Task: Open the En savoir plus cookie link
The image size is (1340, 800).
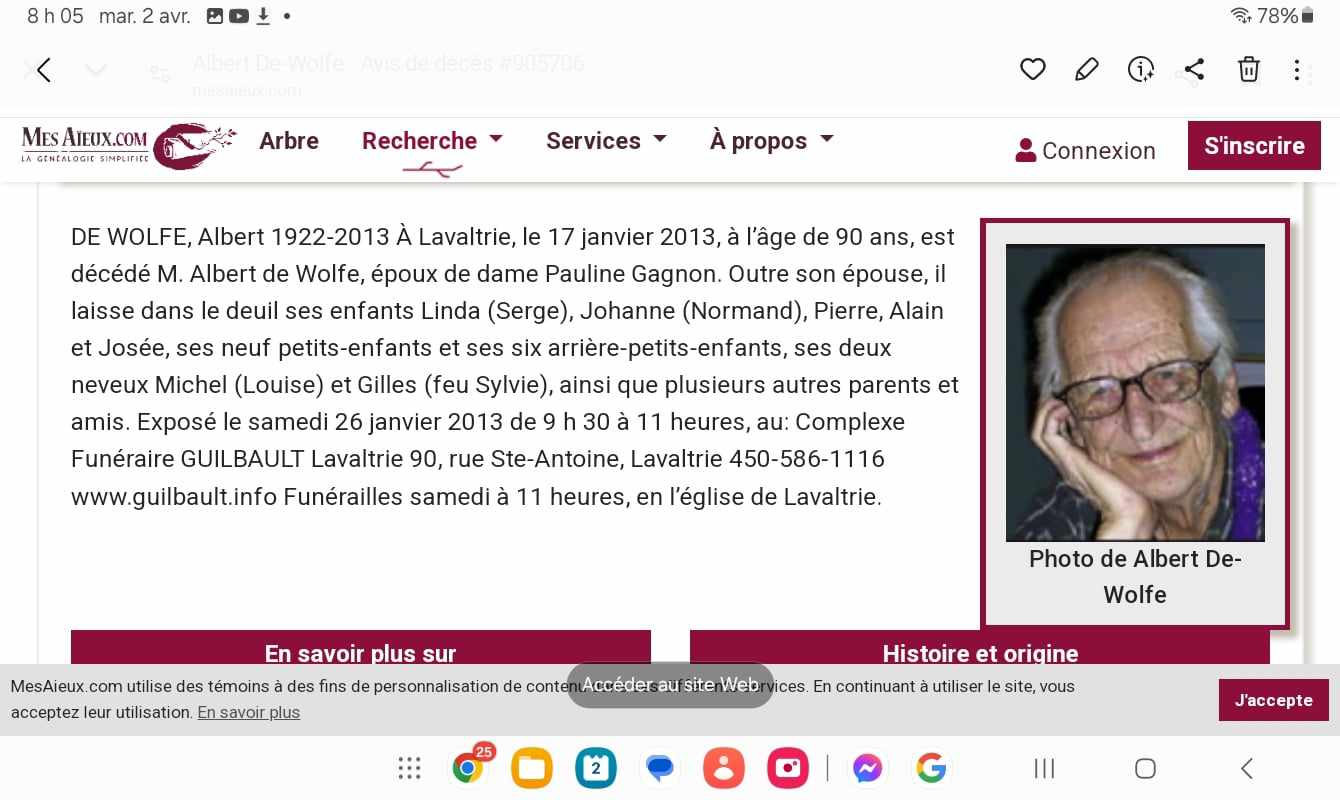Action: tap(248, 713)
